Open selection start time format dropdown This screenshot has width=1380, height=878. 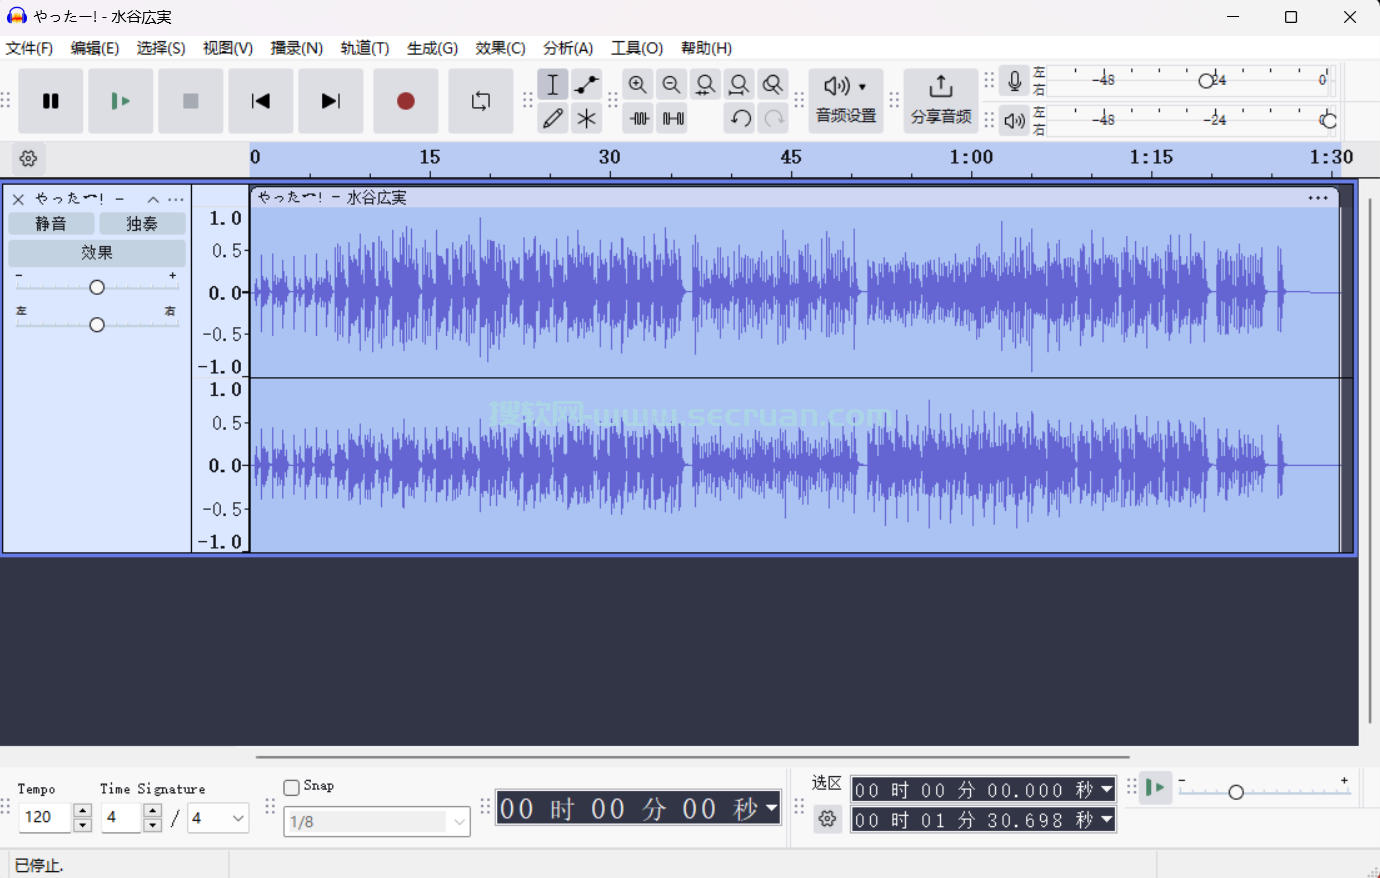click(1107, 790)
